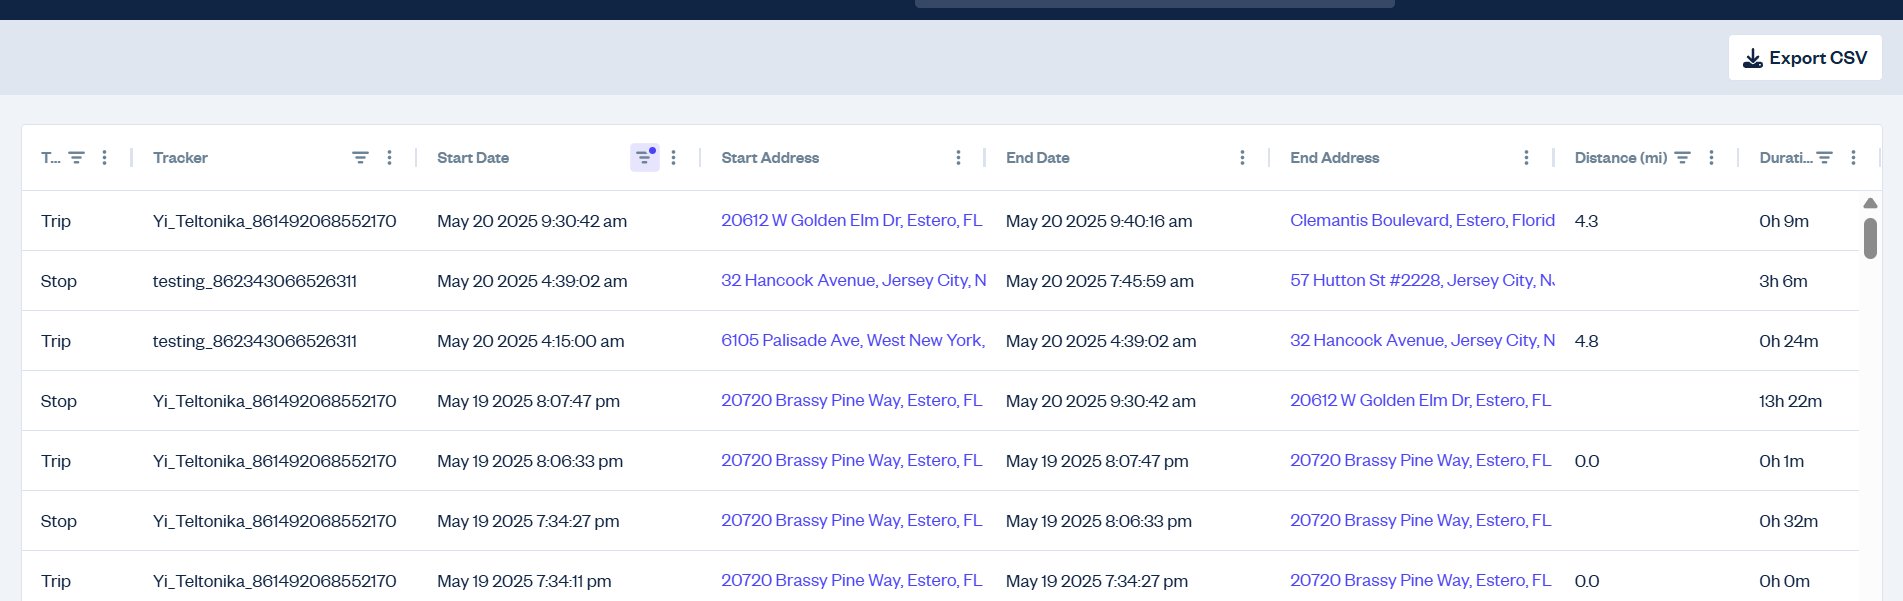Click the Distance (mi) column header
Image resolution: width=1903 pixels, height=601 pixels.
(1620, 158)
